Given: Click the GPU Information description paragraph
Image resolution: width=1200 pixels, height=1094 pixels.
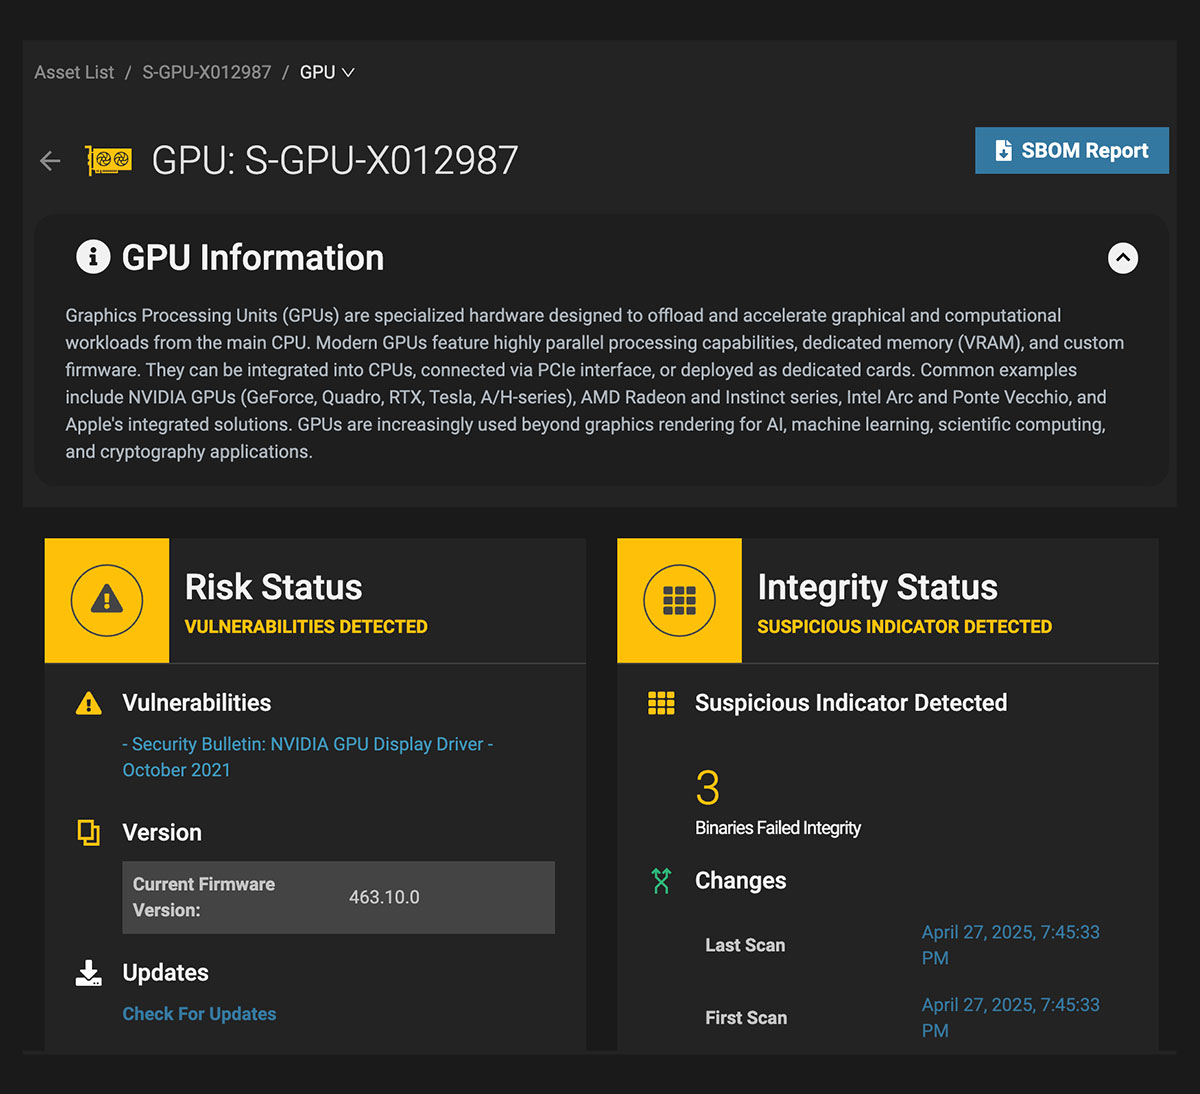Looking at the screenshot, I should click(595, 383).
